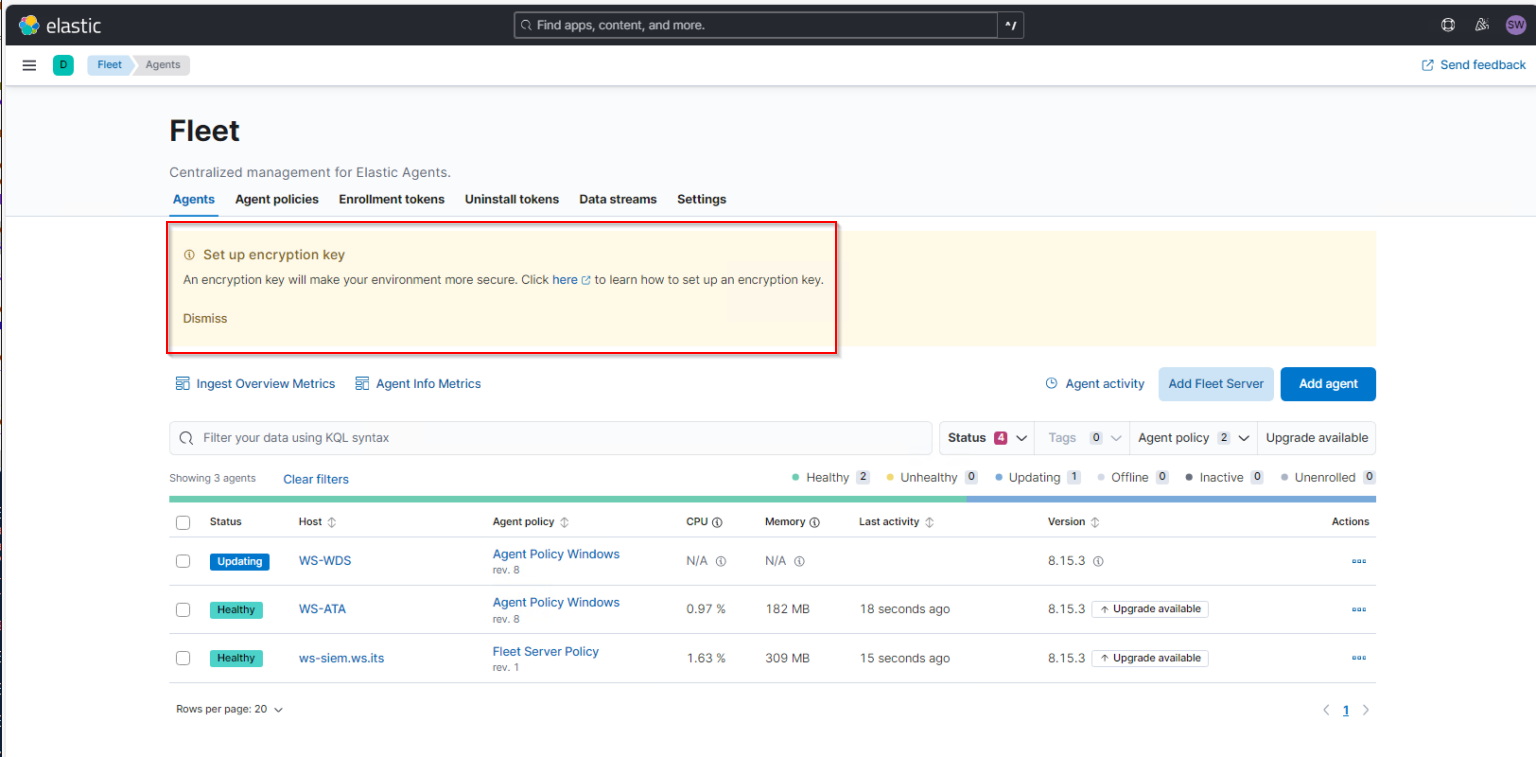The height and width of the screenshot is (757, 1536).
Task: Switch to Settings tab
Action: 702,199
